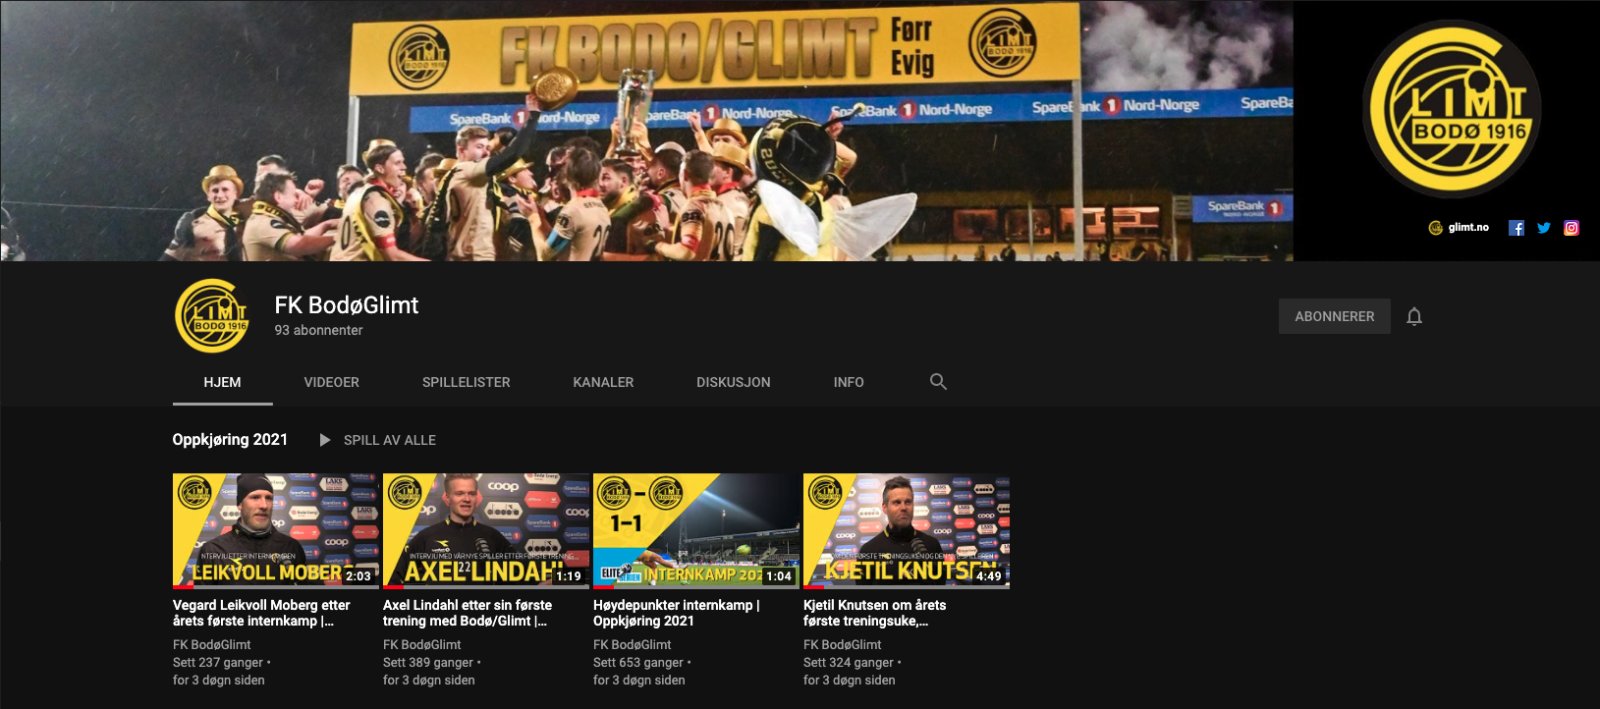Open the Instagram icon in banner

[x=1571, y=228]
